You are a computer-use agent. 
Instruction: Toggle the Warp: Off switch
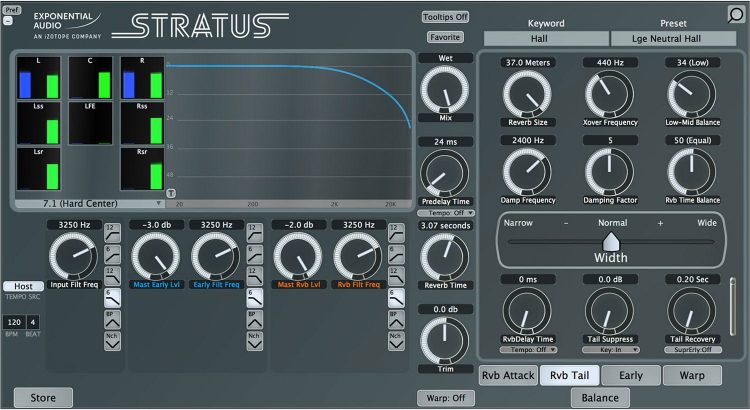pyautogui.click(x=446, y=398)
